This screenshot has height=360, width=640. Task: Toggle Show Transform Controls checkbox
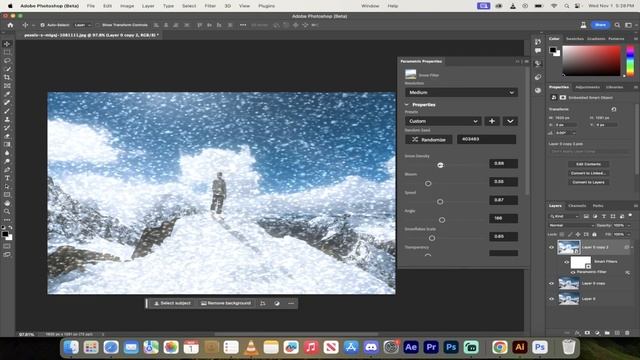click(98, 25)
